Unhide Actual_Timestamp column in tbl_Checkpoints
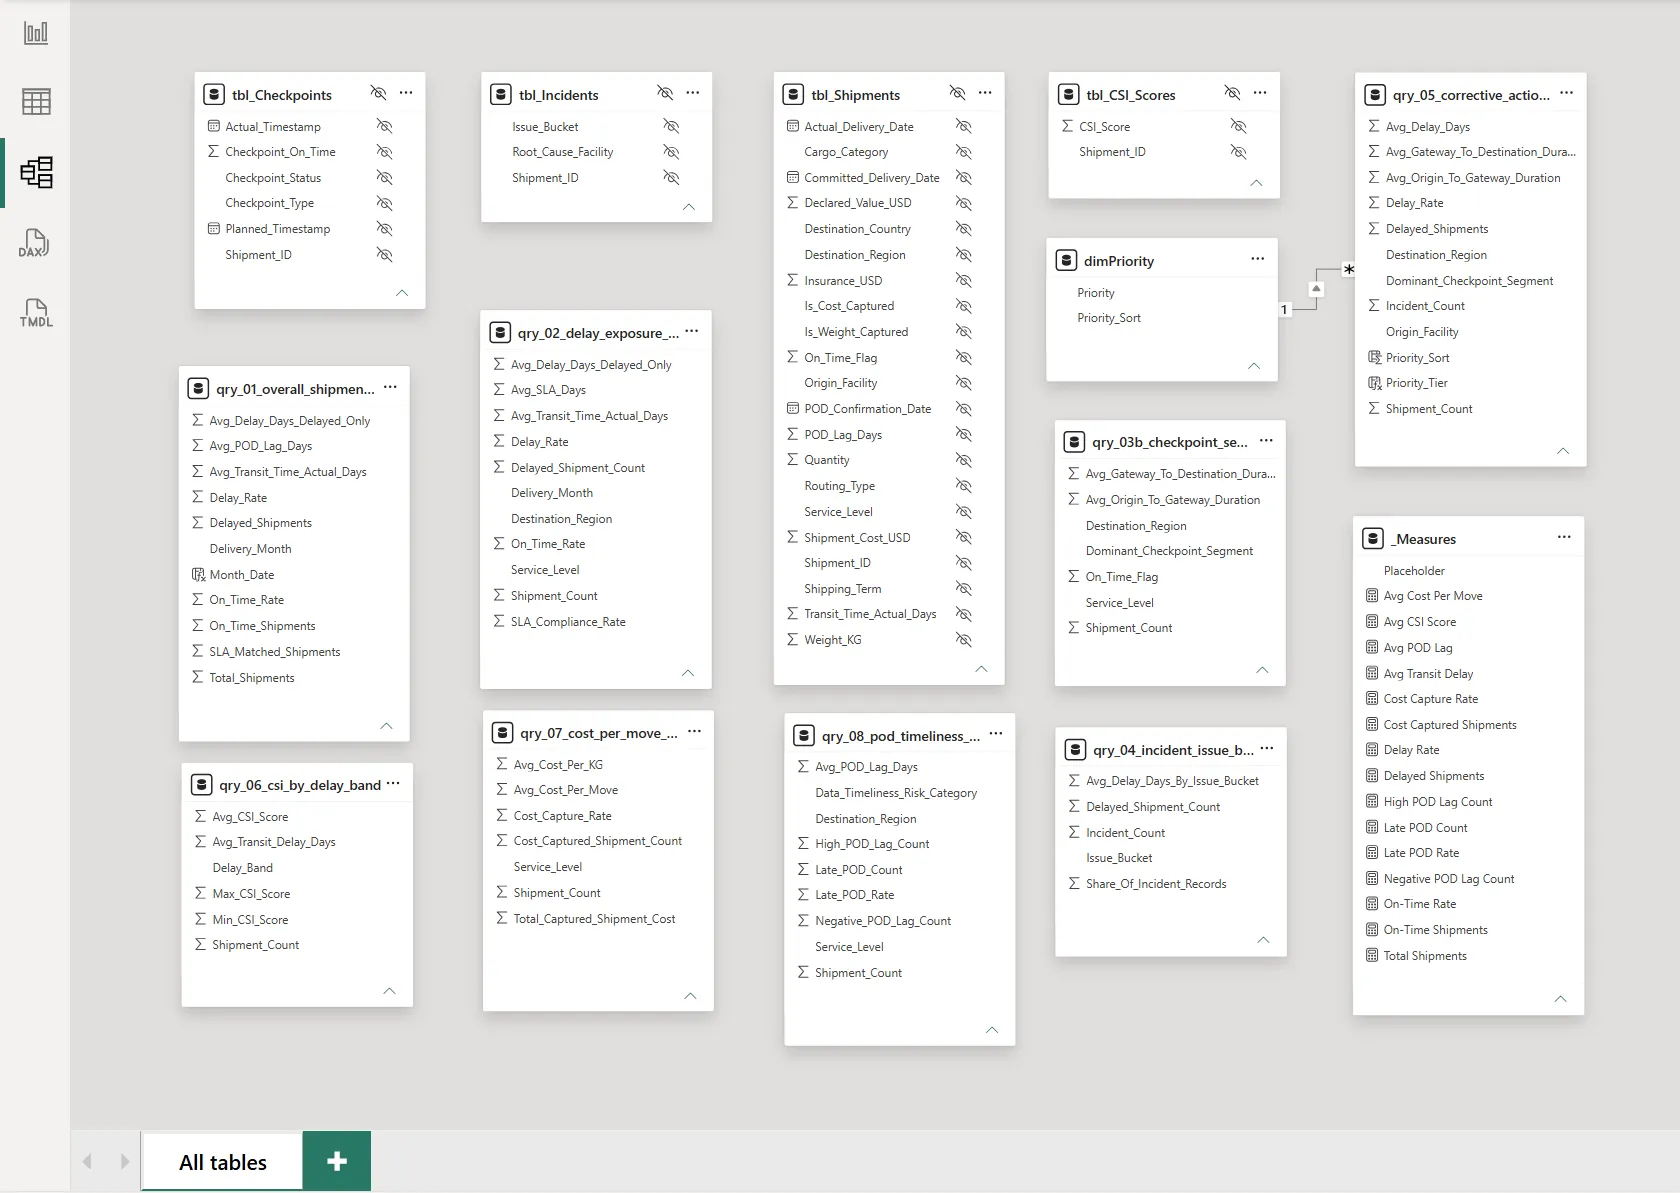This screenshot has height=1193, width=1680. click(384, 126)
